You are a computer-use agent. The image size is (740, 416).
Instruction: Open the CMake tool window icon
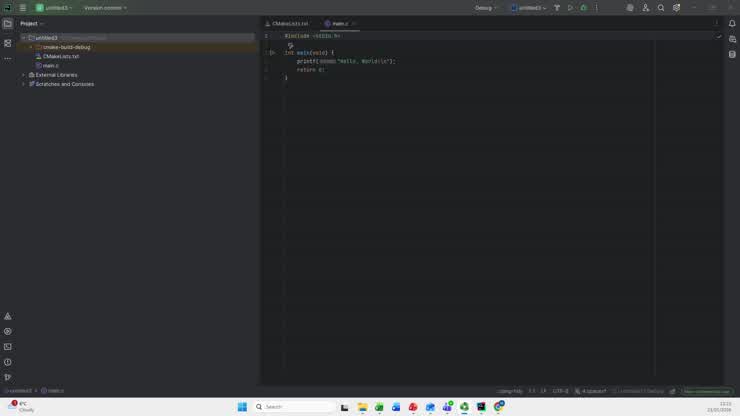click(8, 316)
